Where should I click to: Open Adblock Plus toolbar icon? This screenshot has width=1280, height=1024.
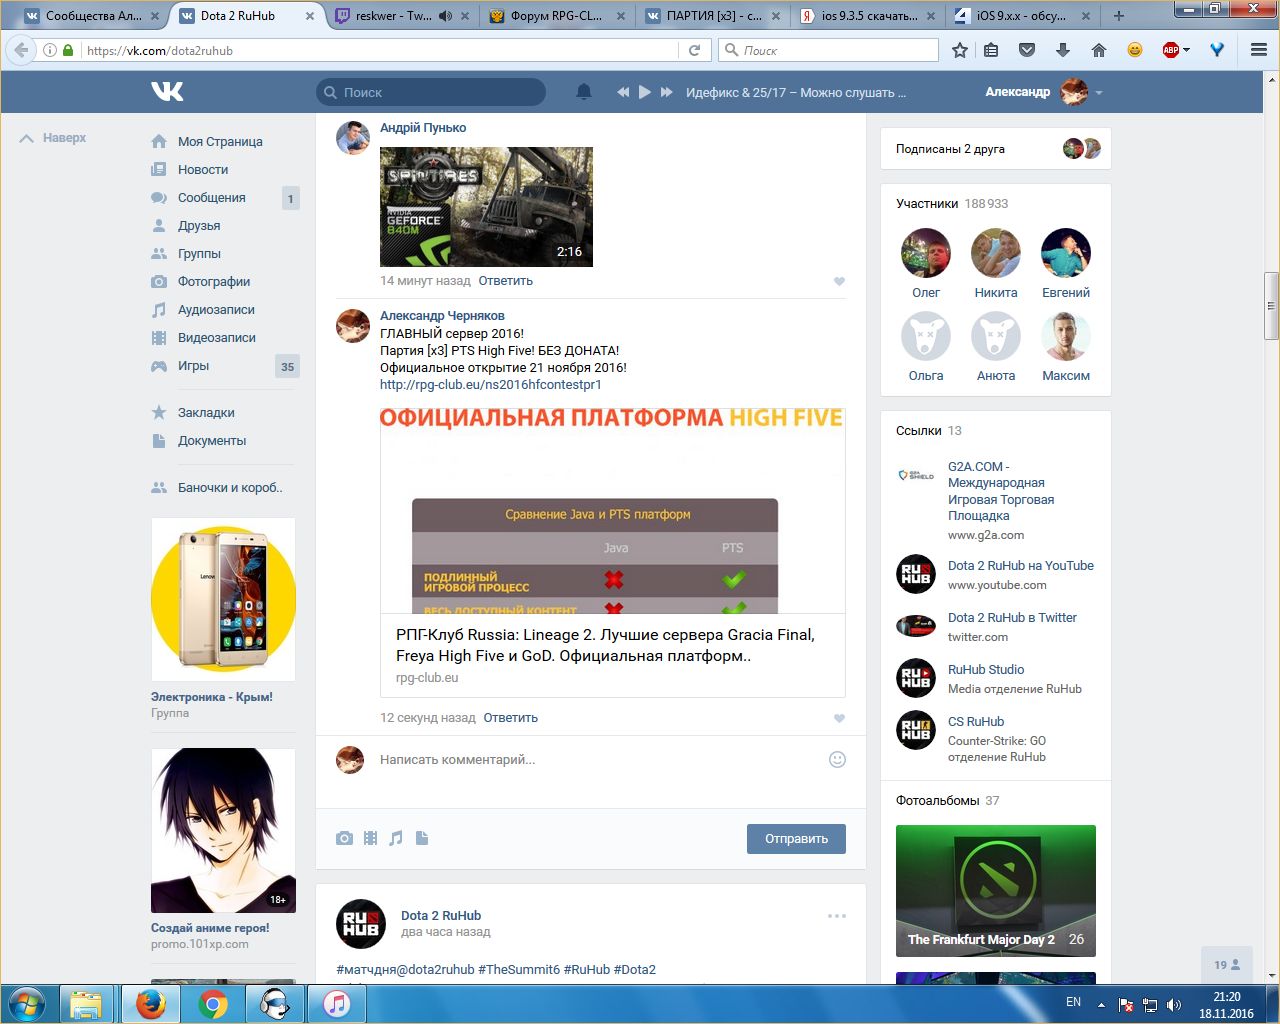click(1171, 50)
